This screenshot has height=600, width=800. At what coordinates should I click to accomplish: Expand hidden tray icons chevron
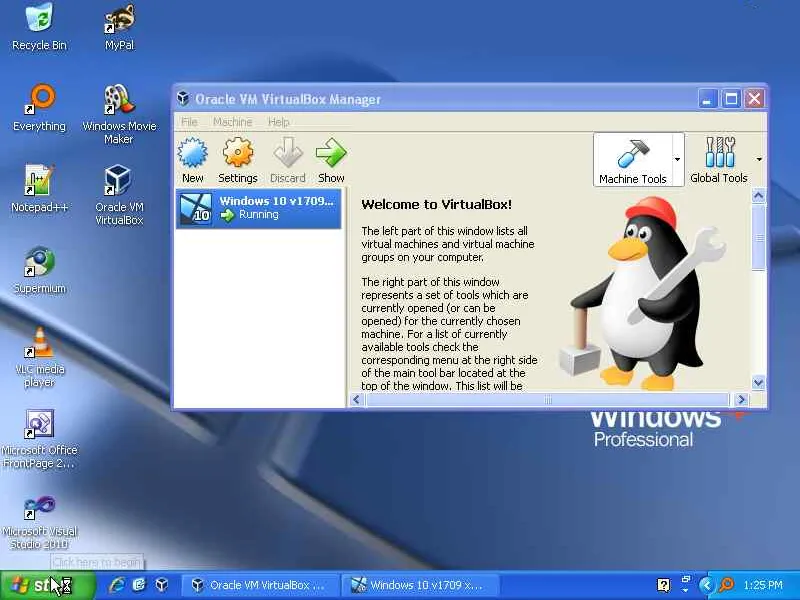(706, 585)
